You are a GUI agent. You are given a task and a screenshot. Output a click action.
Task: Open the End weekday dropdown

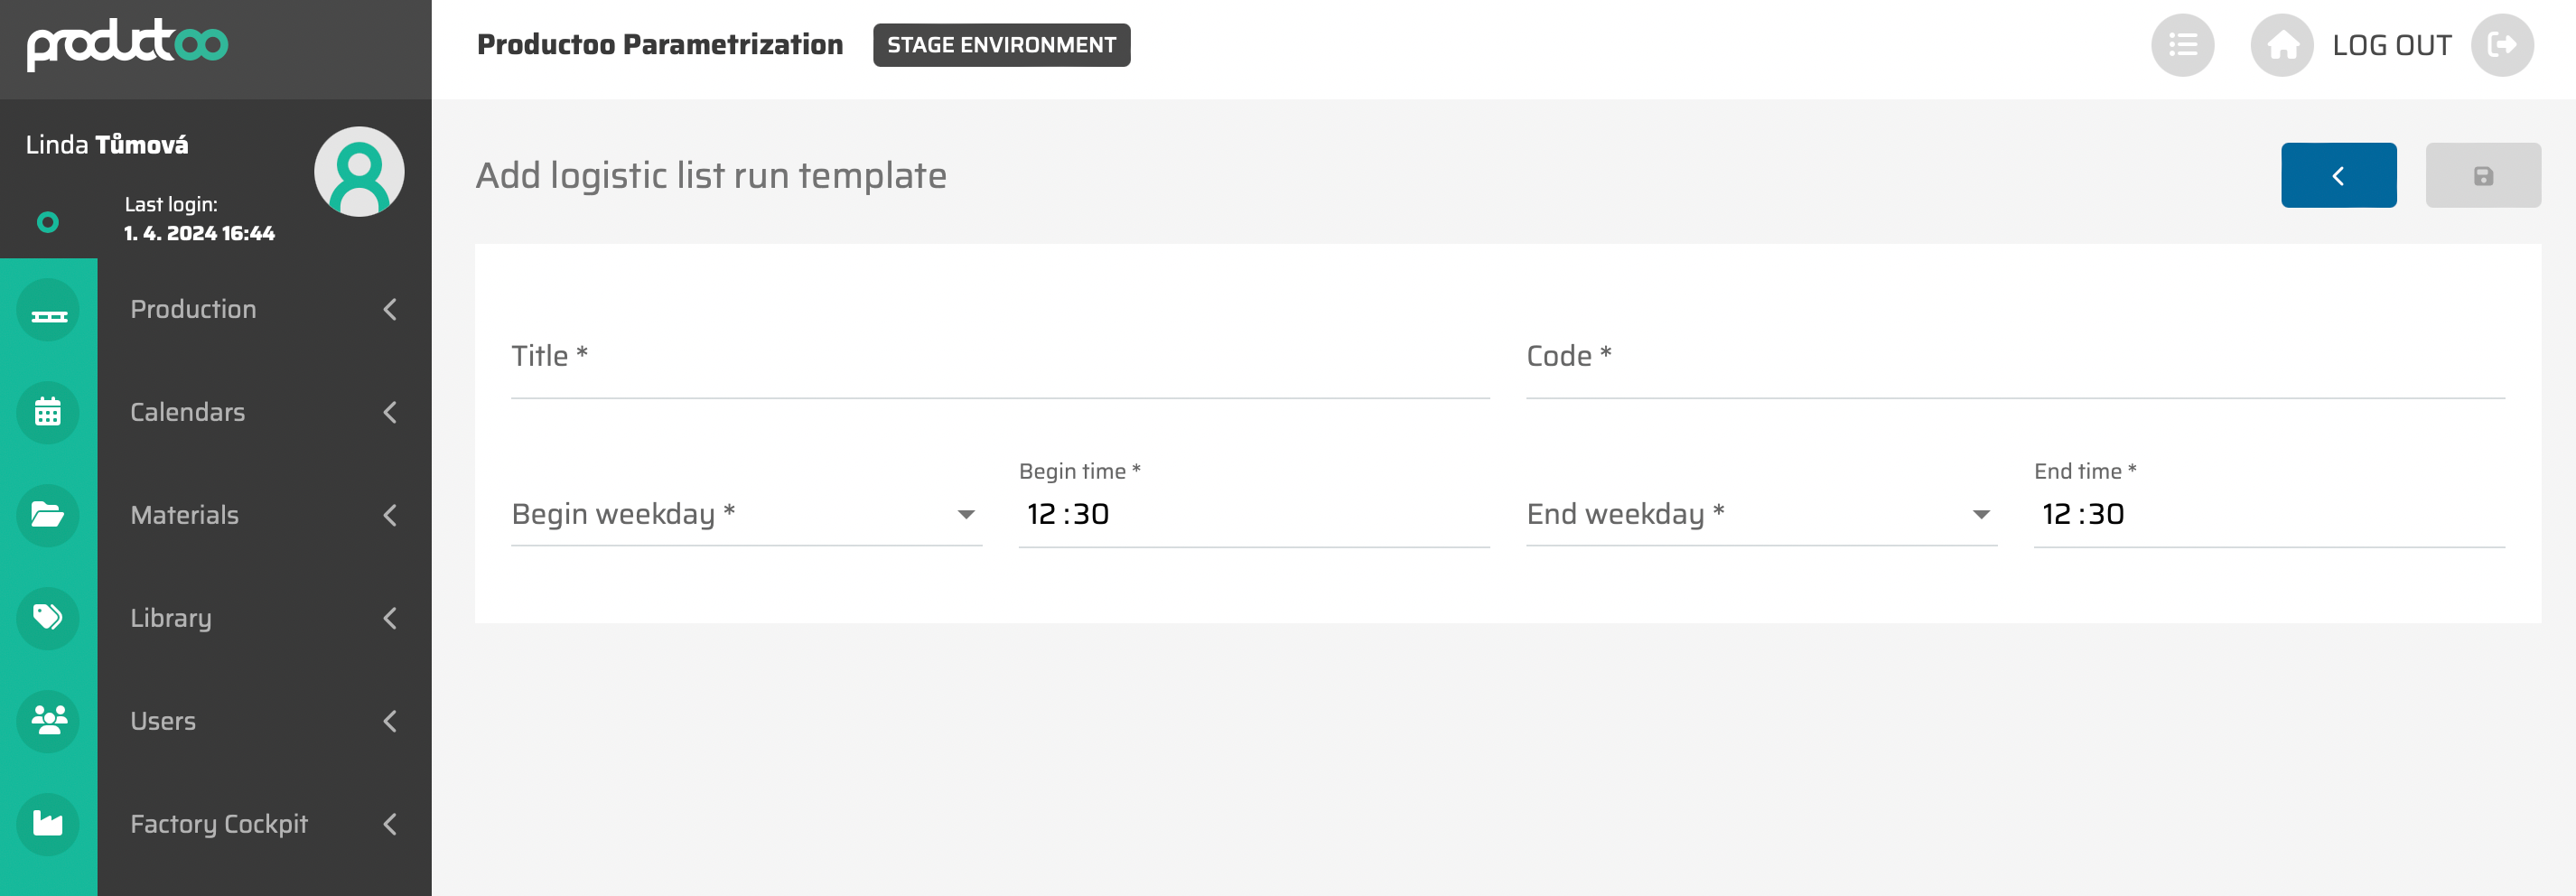point(1760,515)
